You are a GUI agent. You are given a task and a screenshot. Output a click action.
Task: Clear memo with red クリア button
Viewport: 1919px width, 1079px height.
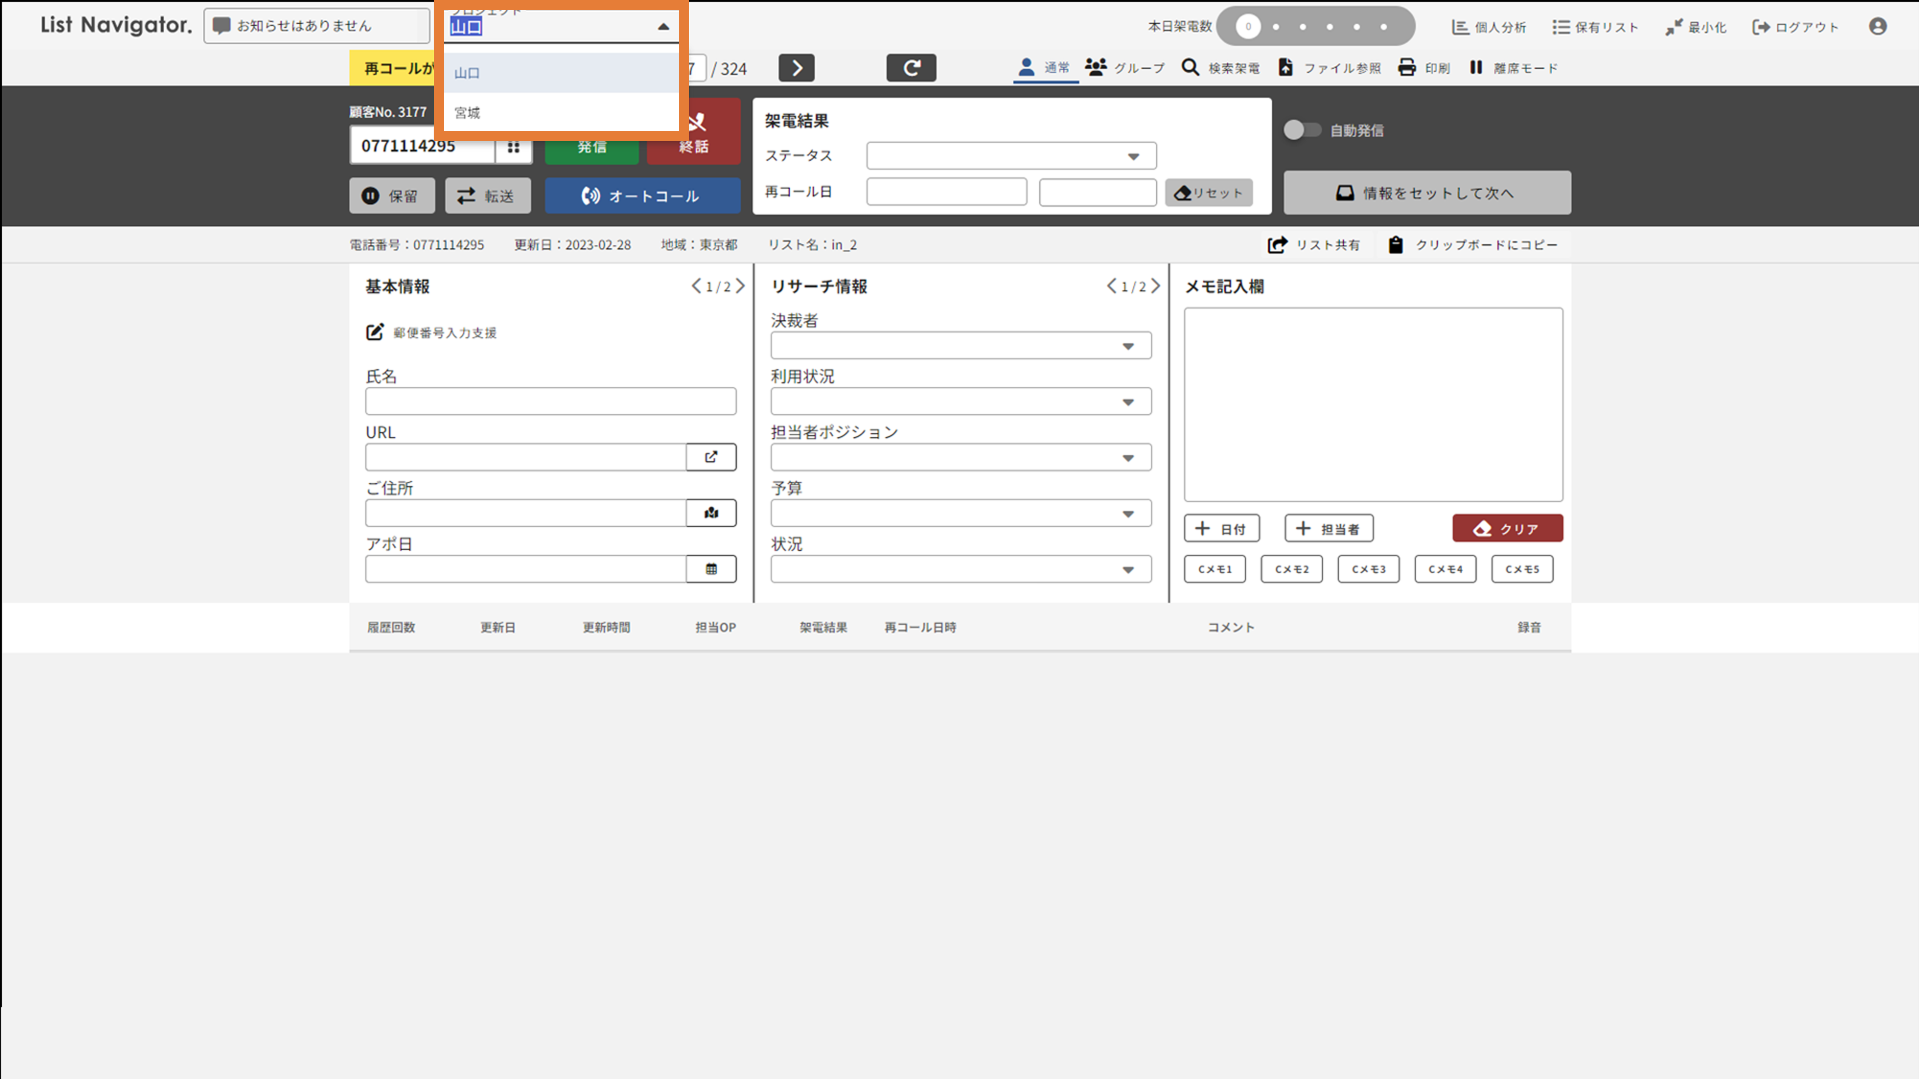click(1506, 529)
